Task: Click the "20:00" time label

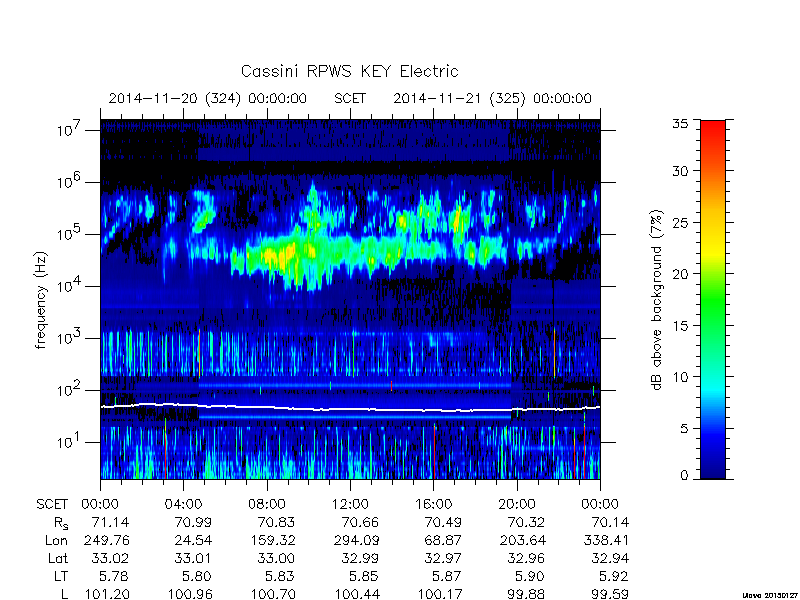Action: 516,505
